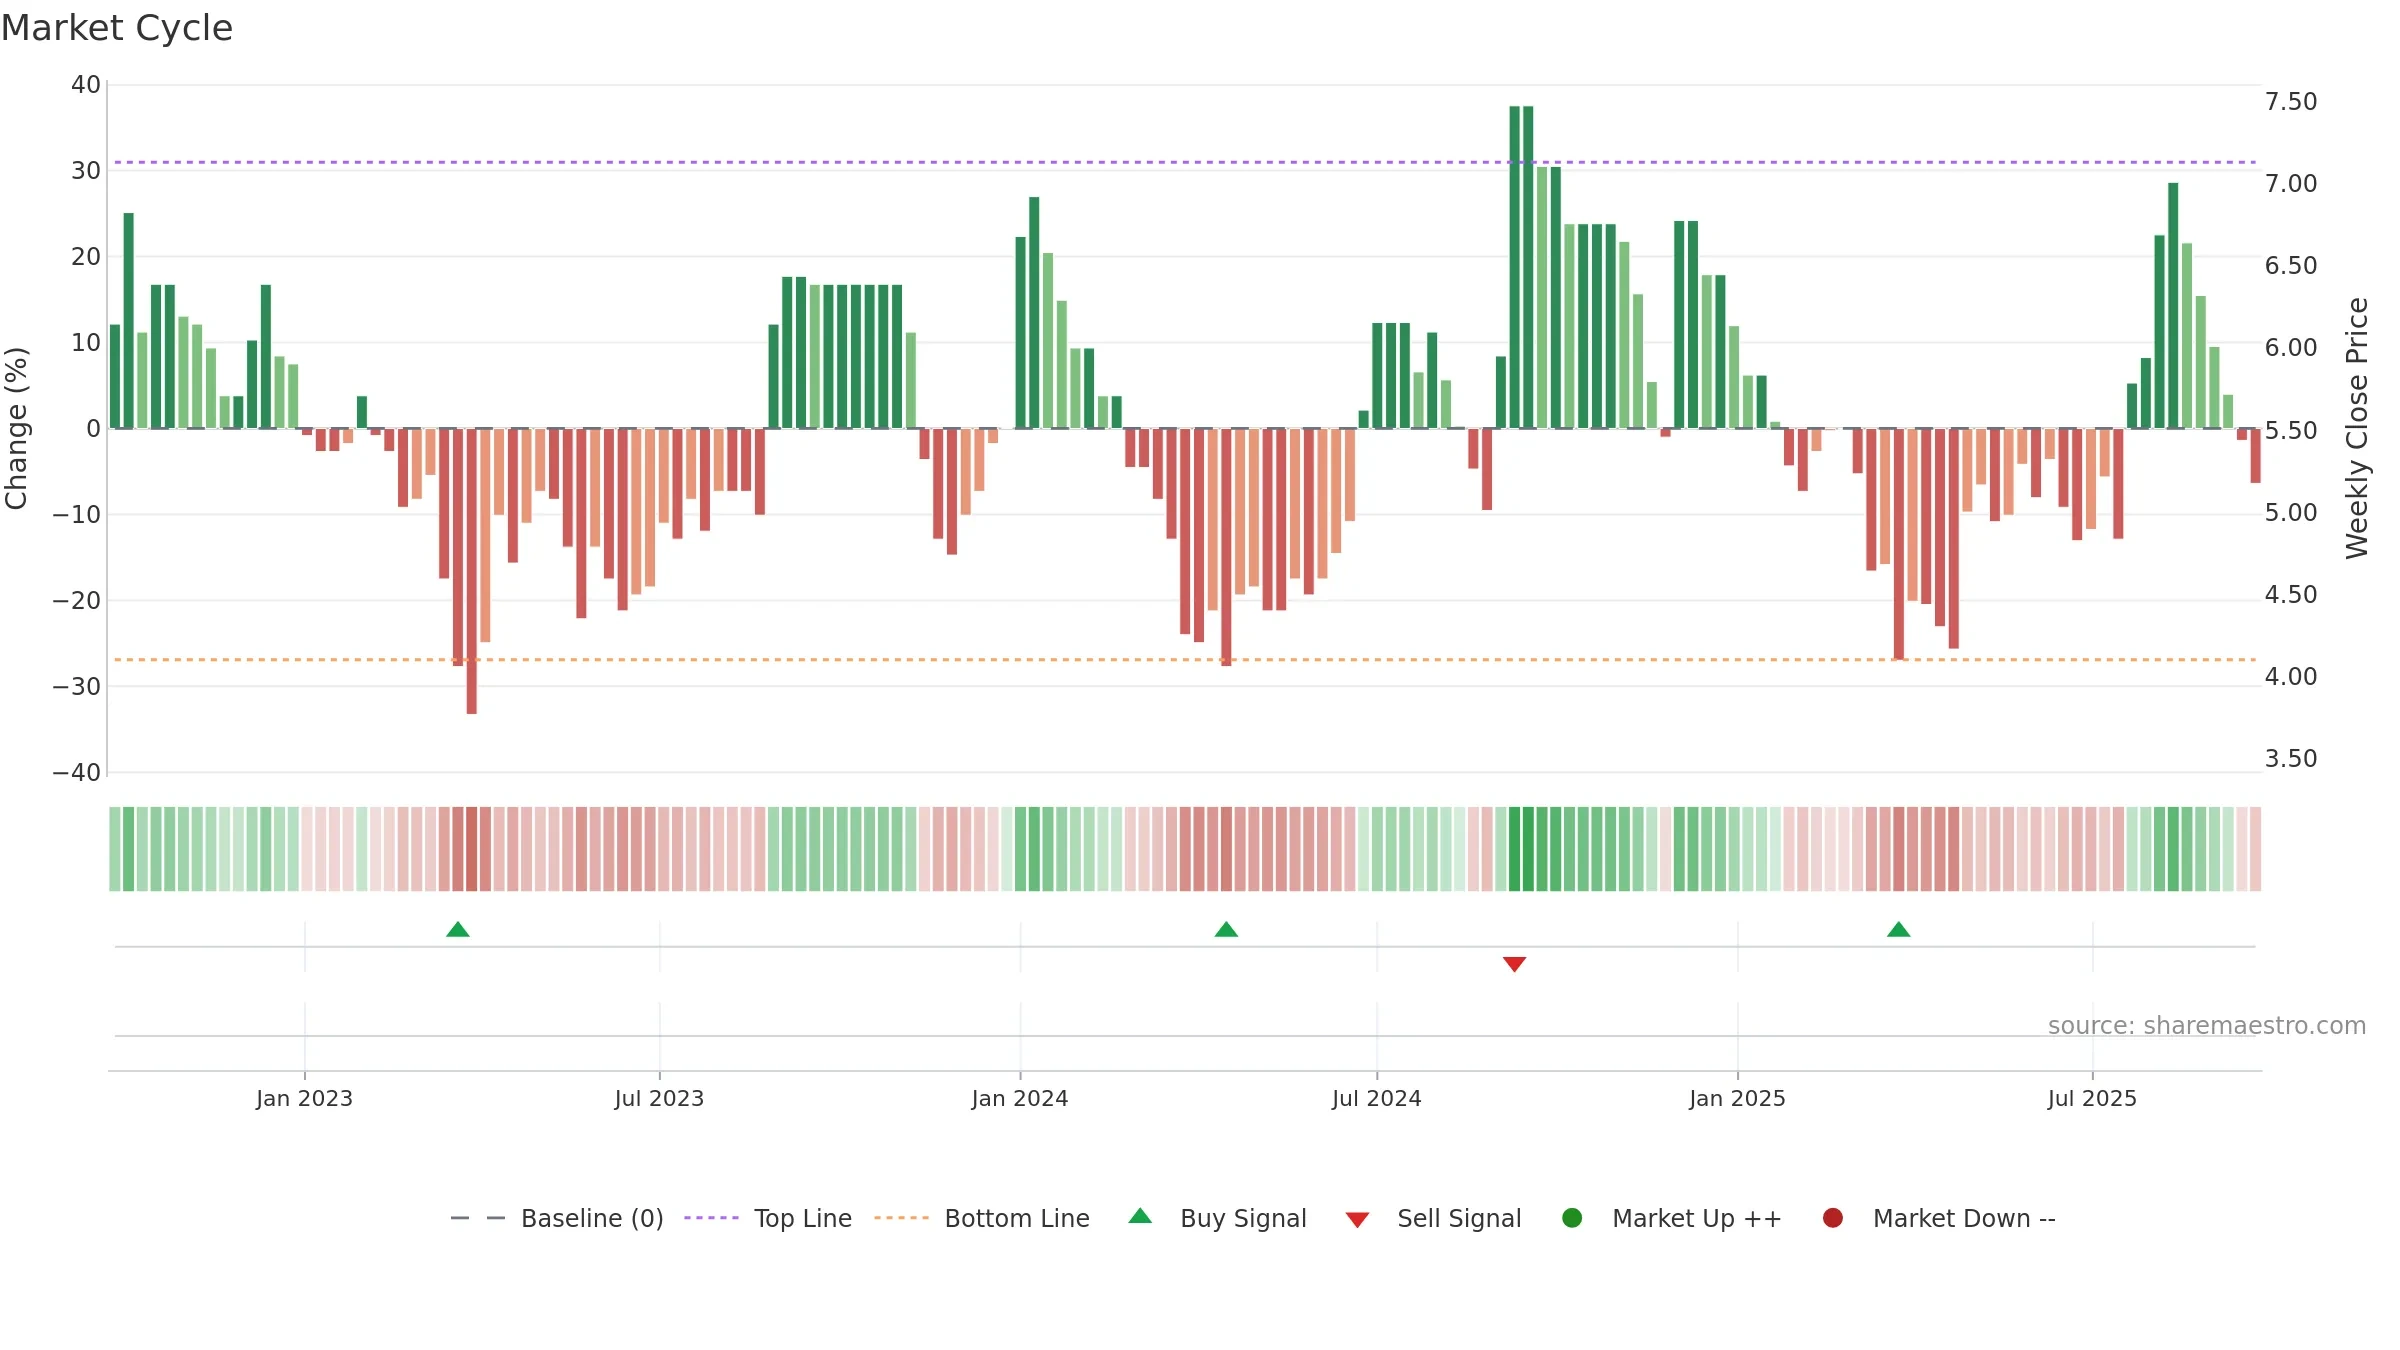Select the buy signal marker in early 2023
This screenshot has width=2400, height=1350.
coord(458,930)
